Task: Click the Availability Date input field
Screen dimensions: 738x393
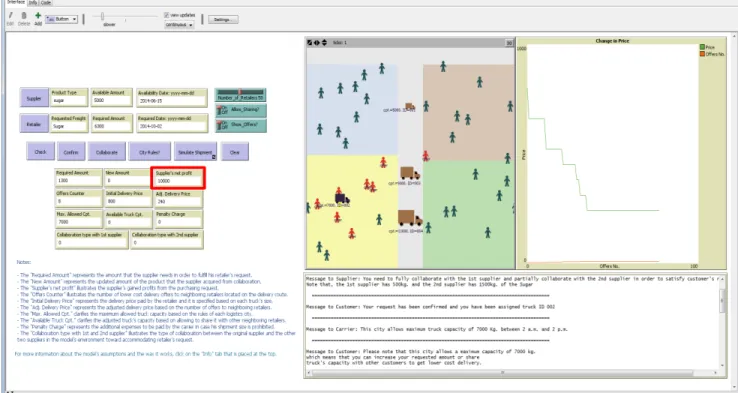Action: click(172, 97)
